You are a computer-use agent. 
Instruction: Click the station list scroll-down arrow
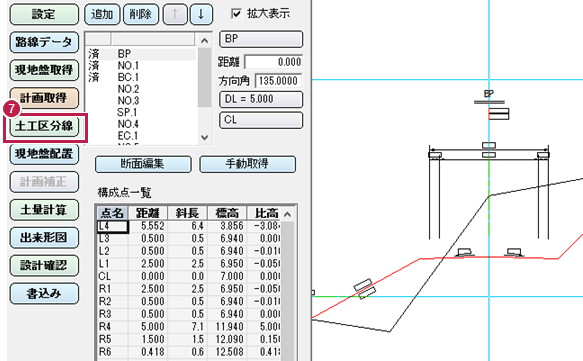pyautogui.click(x=204, y=137)
